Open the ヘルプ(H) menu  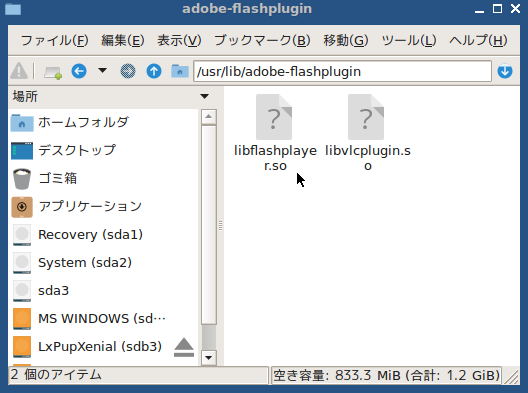click(x=478, y=40)
